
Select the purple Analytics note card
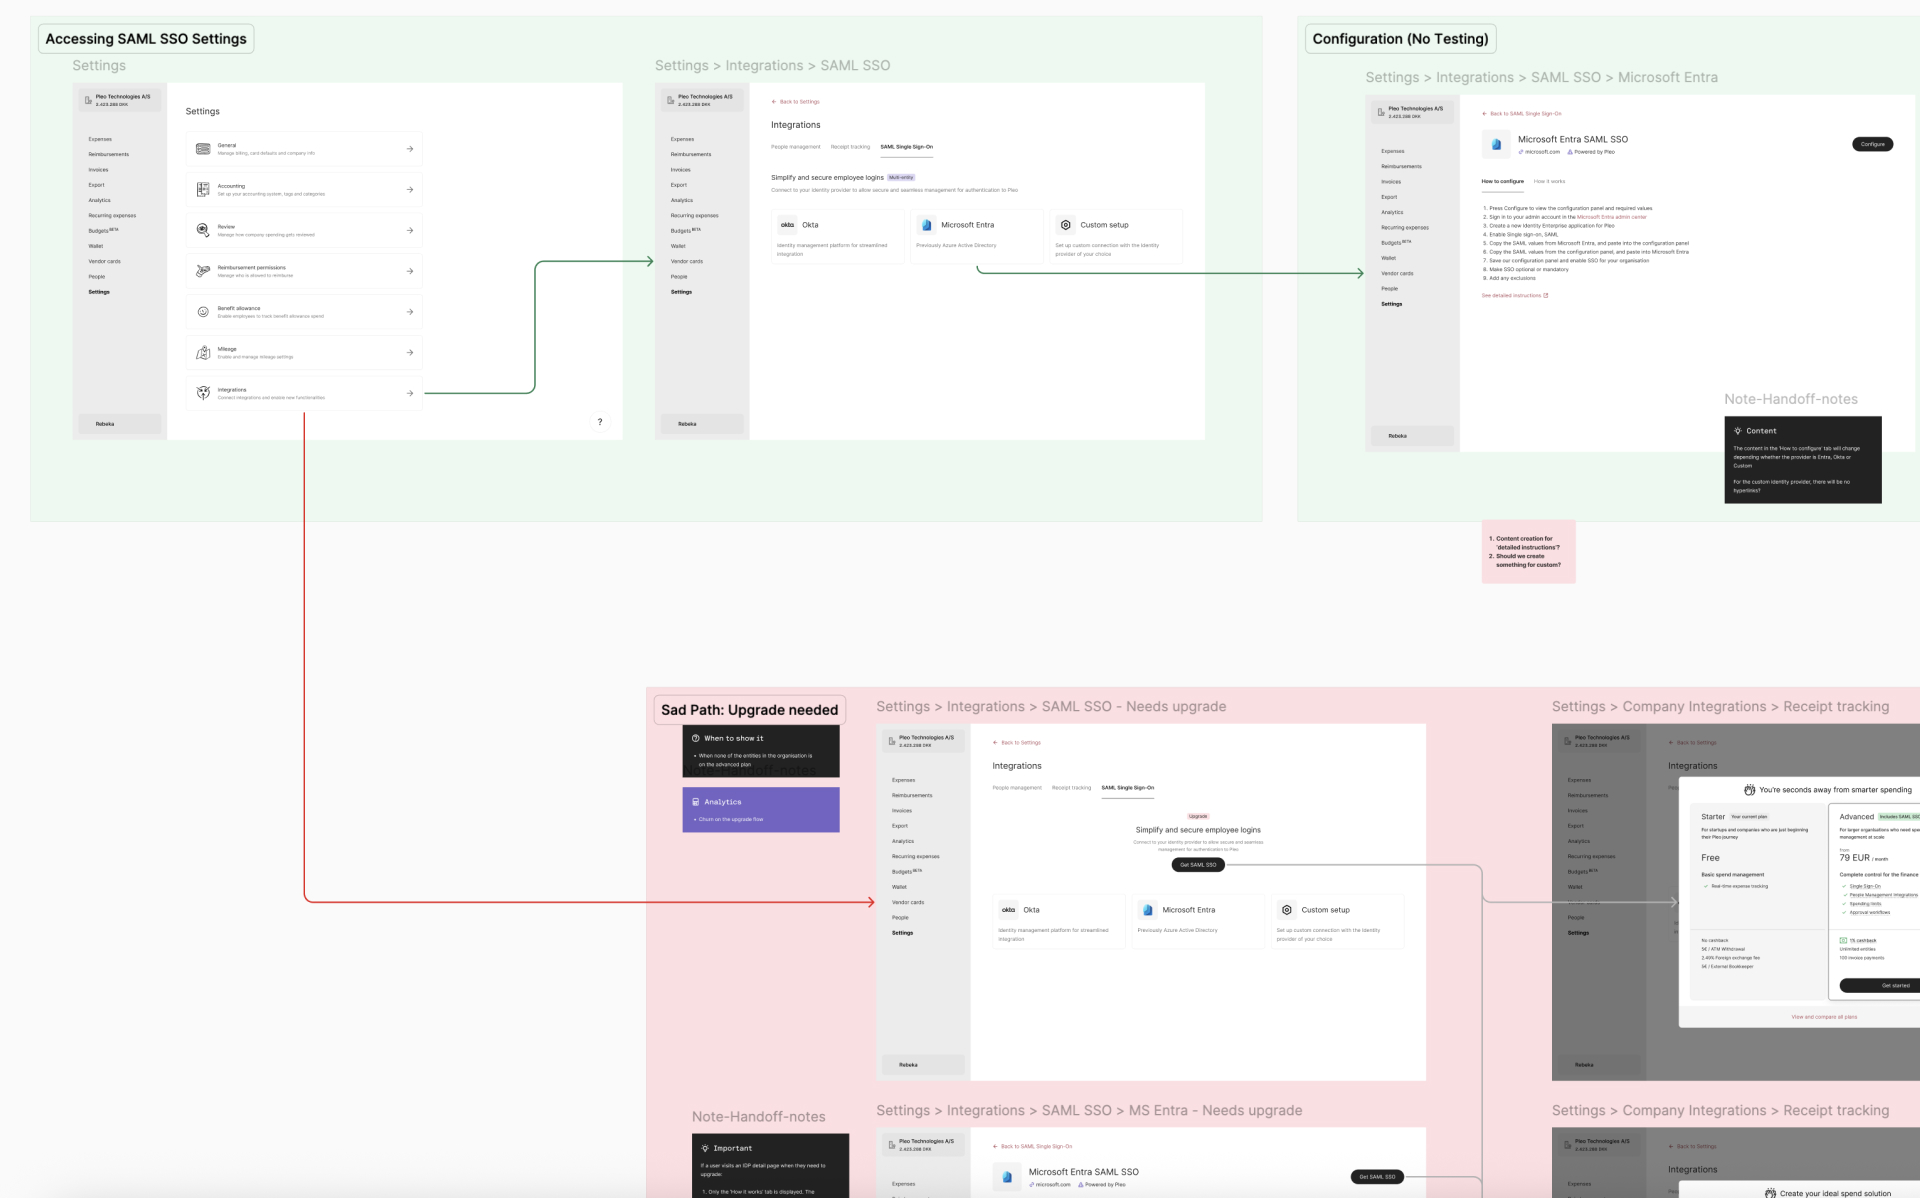(x=760, y=810)
